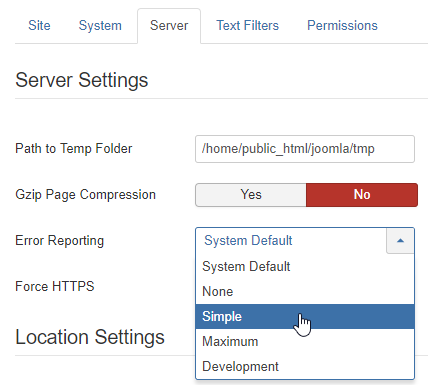
Task: Switch to the Site tab
Action: click(39, 26)
